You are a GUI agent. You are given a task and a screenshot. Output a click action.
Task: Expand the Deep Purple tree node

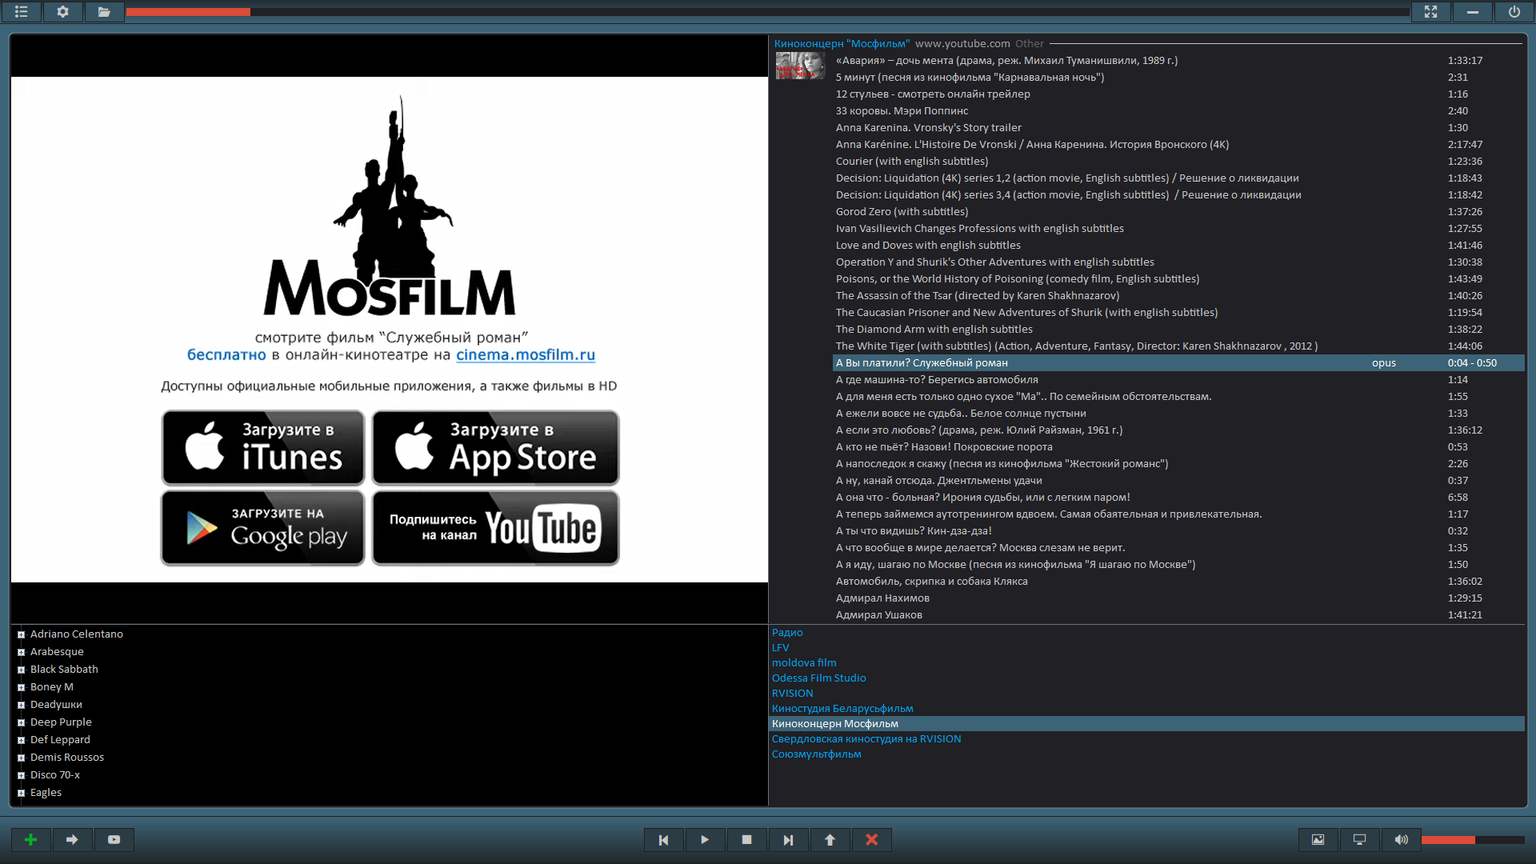point(21,722)
